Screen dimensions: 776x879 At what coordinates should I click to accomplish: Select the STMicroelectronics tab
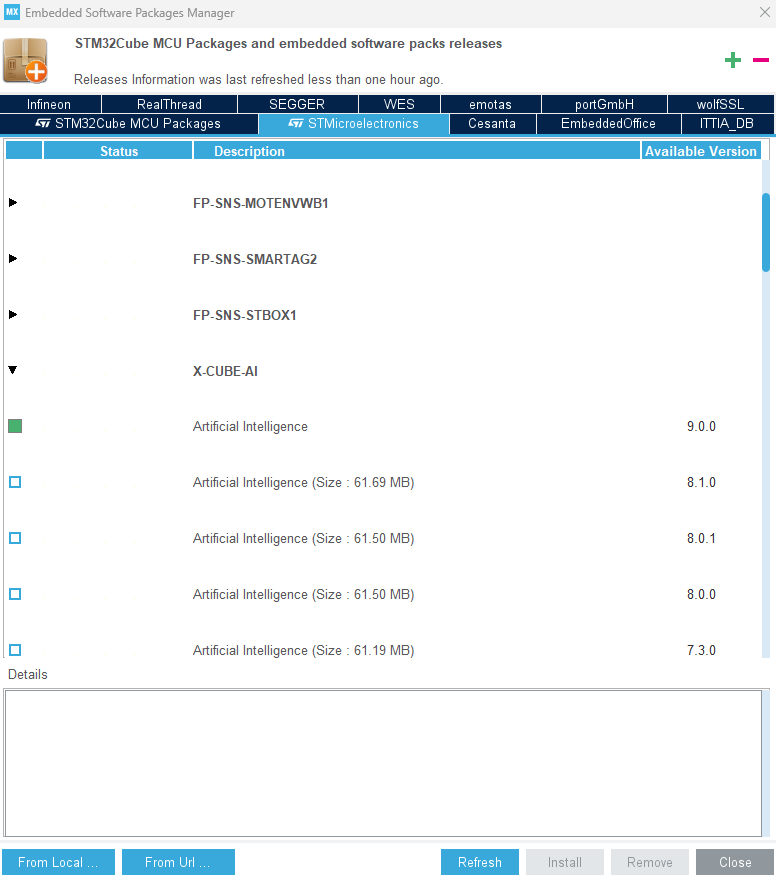[x=354, y=124]
